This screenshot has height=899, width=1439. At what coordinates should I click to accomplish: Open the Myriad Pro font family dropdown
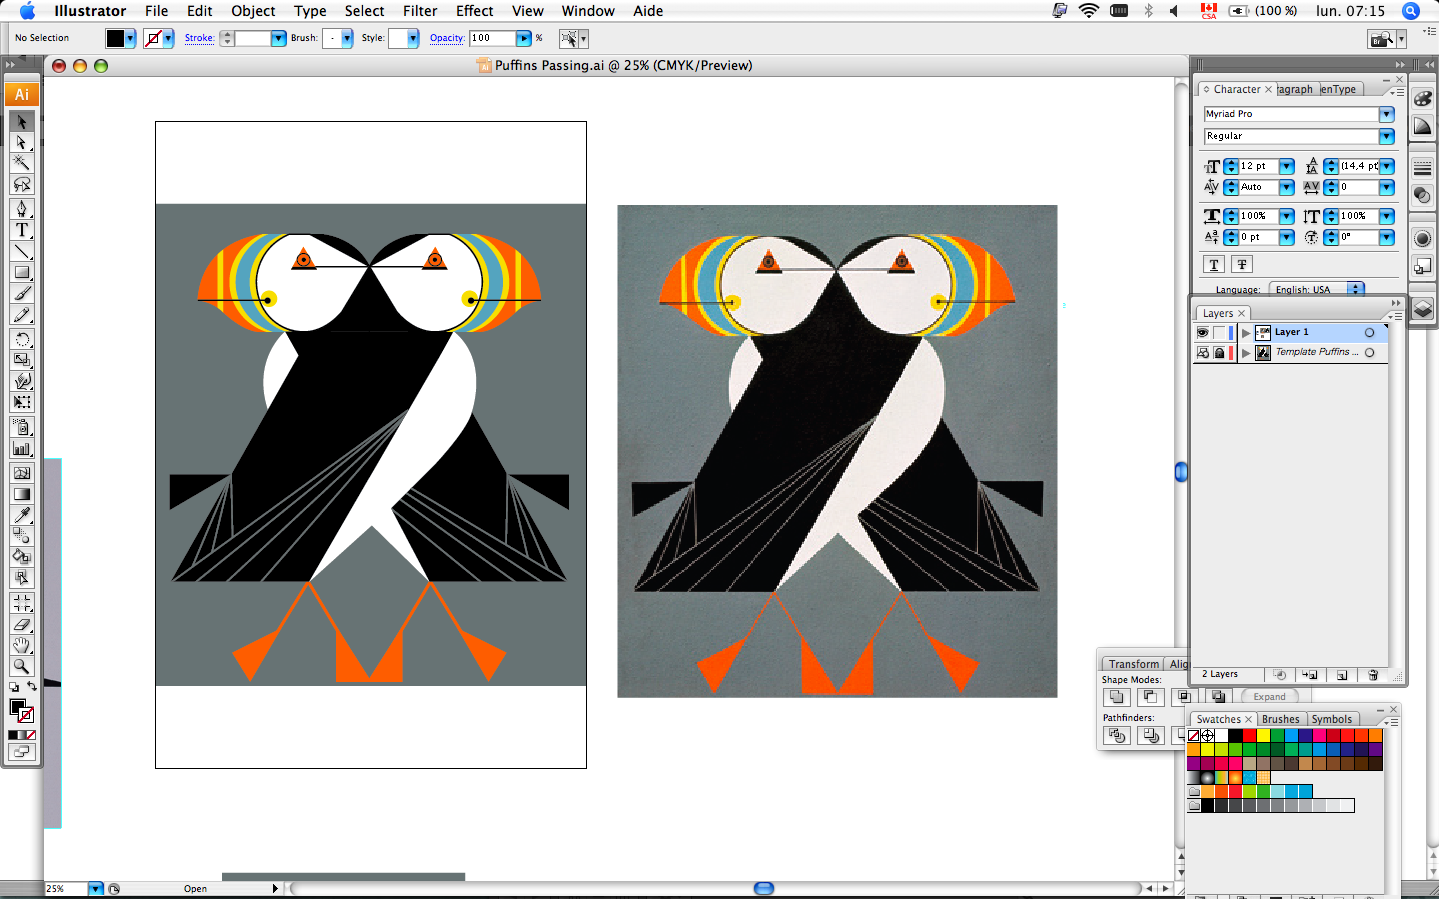pyautogui.click(x=1387, y=114)
